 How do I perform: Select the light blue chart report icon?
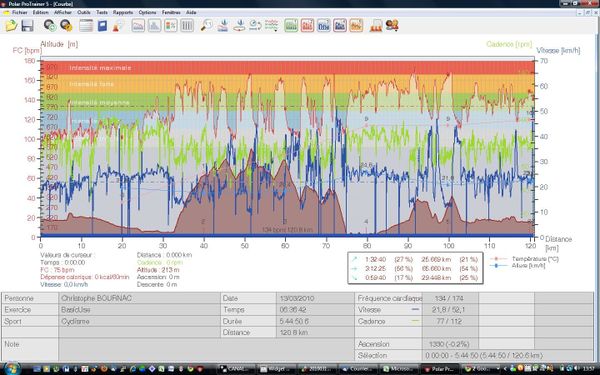click(x=324, y=26)
